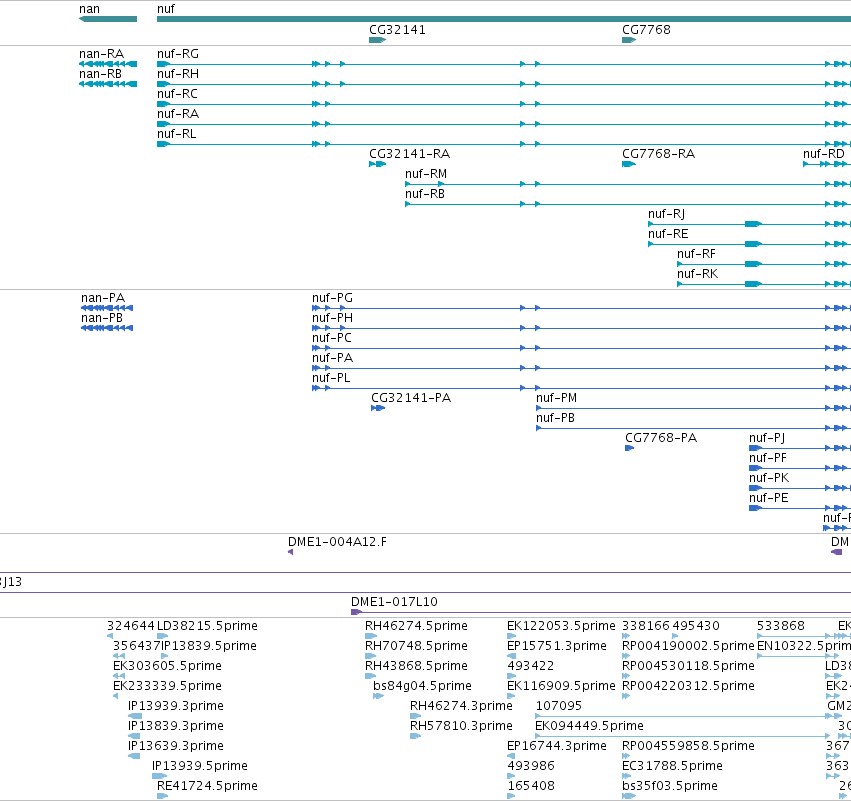Select the nuf-PE CDS label
This screenshot has height=801, width=851.
coord(769,499)
